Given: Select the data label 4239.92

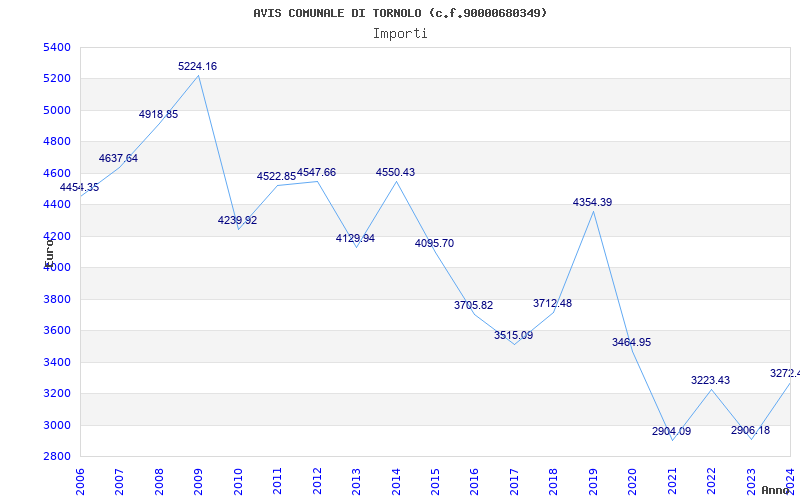Looking at the screenshot, I should point(237,220).
